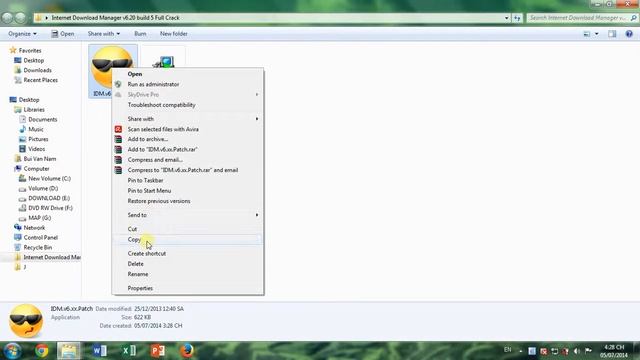This screenshot has width=640, height=360.
Task: Toggle the preview pane icon
Action: pyautogui.click(x=612, y=34)
